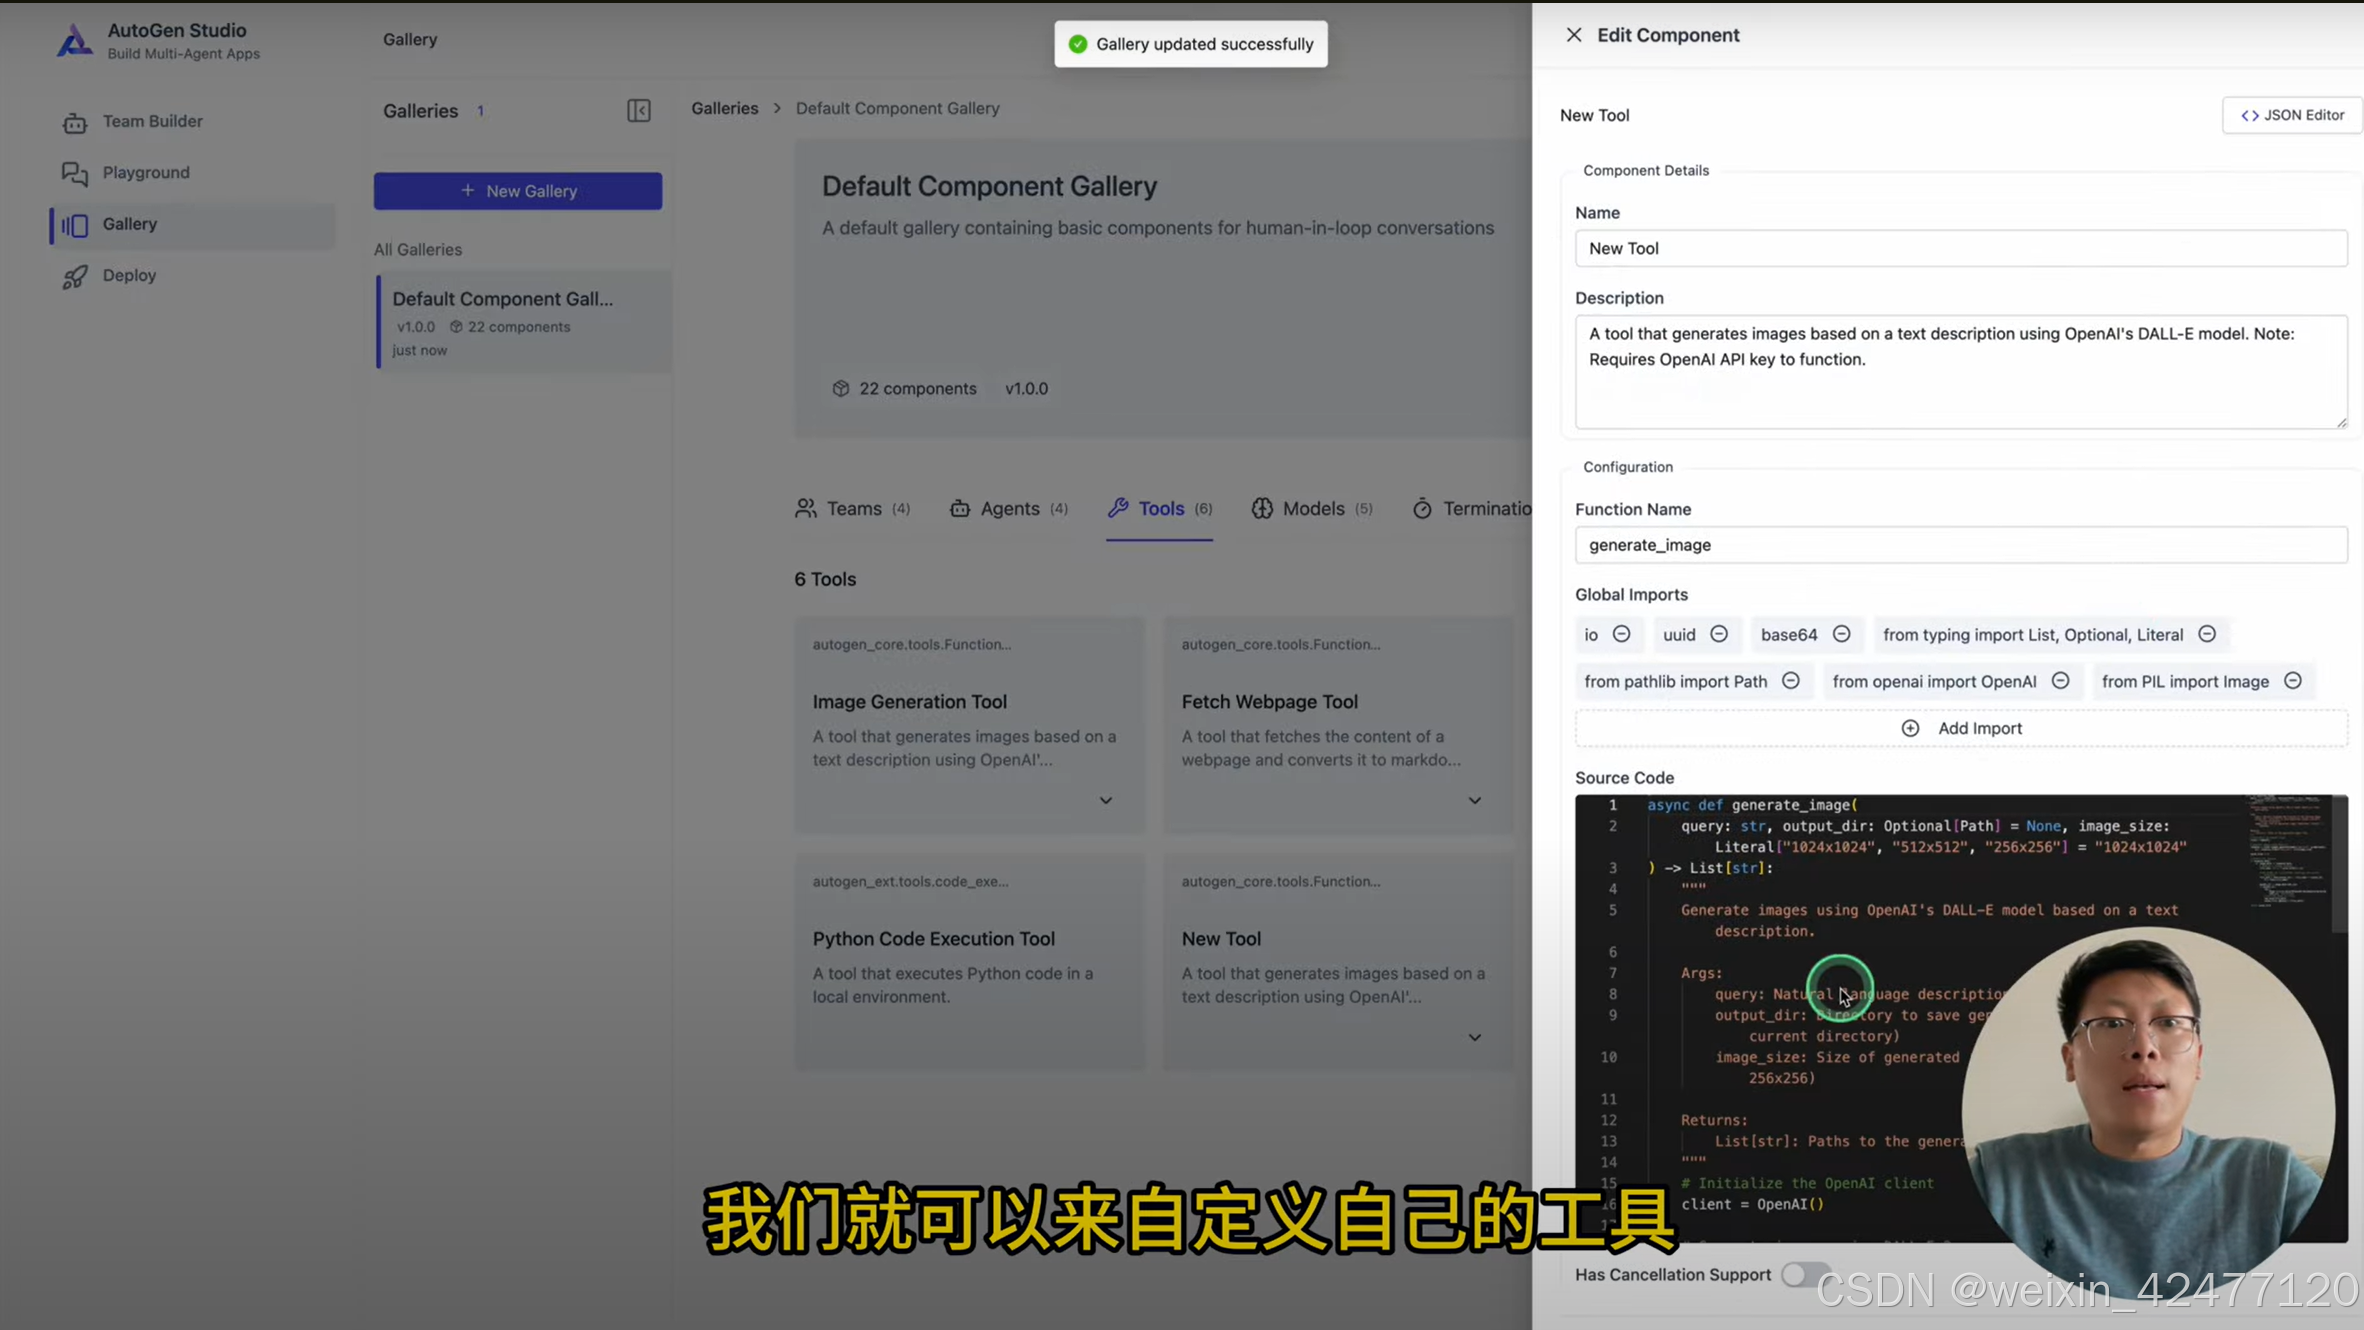Viewport: 2364px width, 1330px height.
Task: Remove the 'from openai import OpenAI' import
Action: click(2060, 681)
